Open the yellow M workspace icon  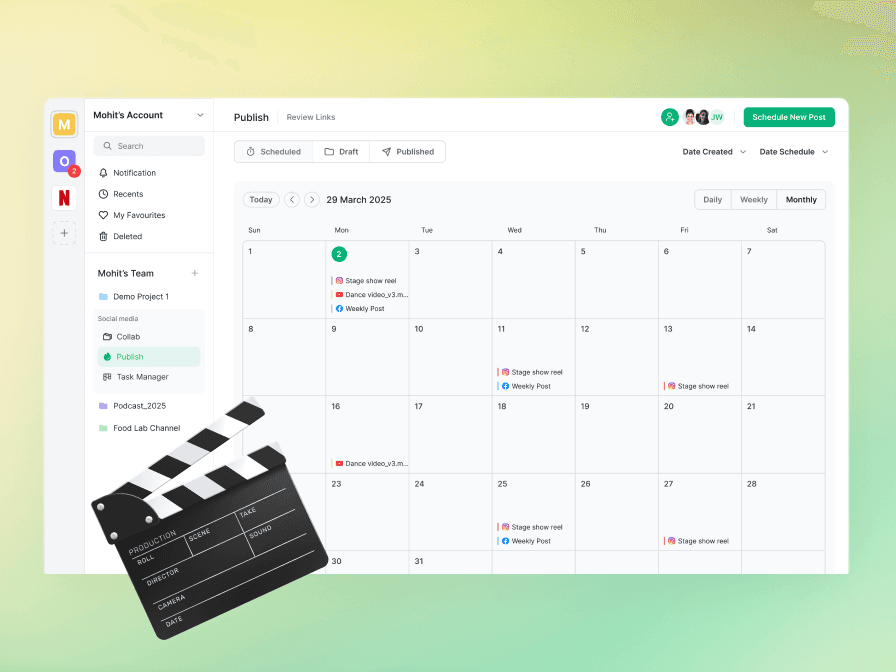[x=64, y=124]
